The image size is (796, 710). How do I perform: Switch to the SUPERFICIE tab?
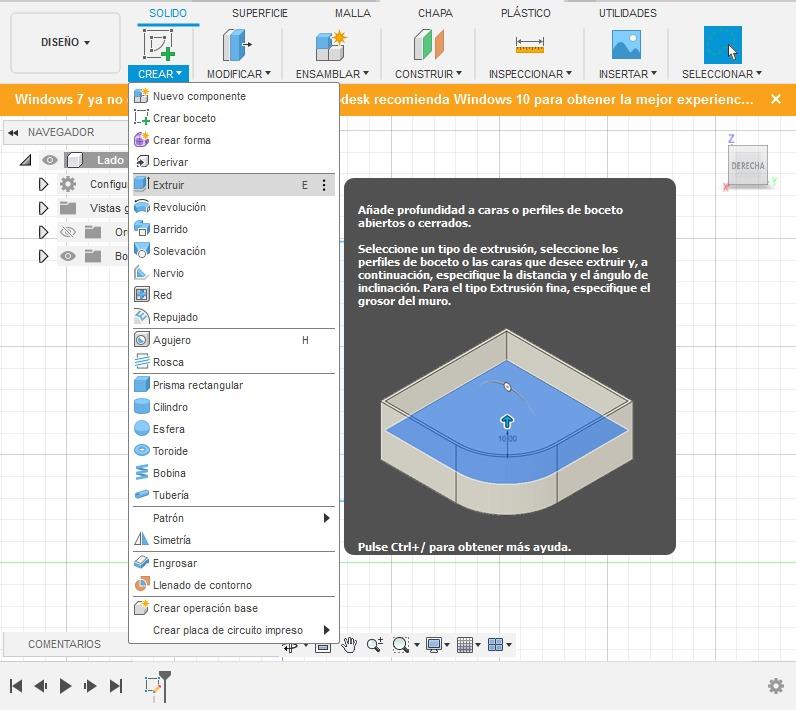259,13
